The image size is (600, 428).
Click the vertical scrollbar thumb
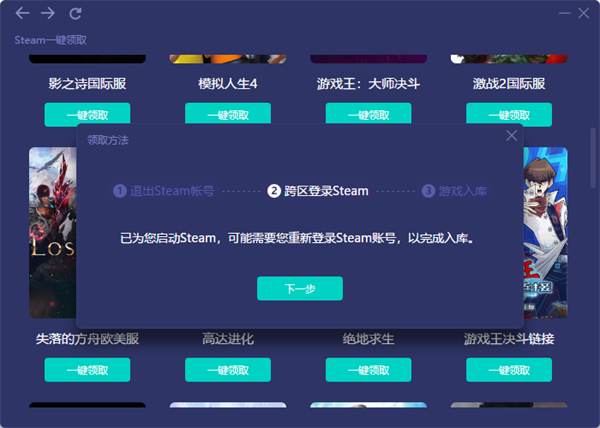point(593,158)
